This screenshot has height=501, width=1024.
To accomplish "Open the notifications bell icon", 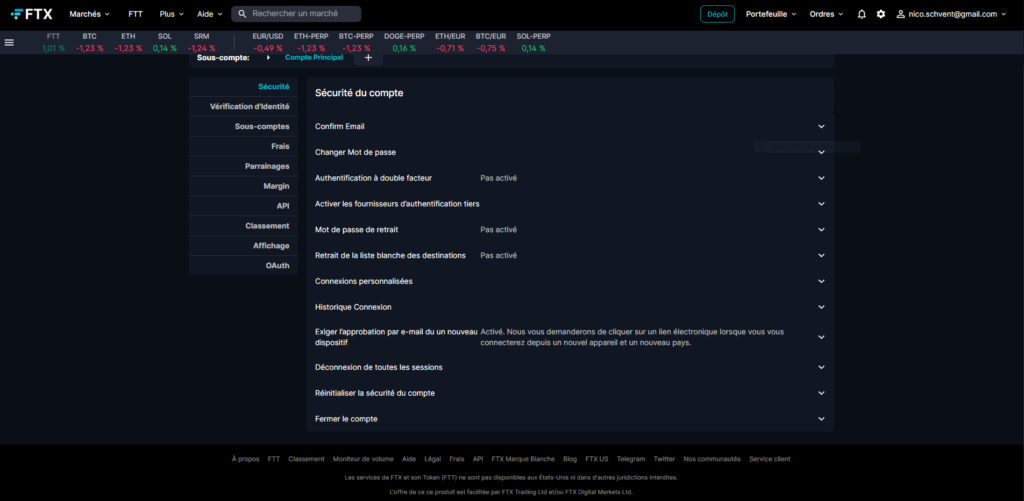I will (x=862, y=14).
